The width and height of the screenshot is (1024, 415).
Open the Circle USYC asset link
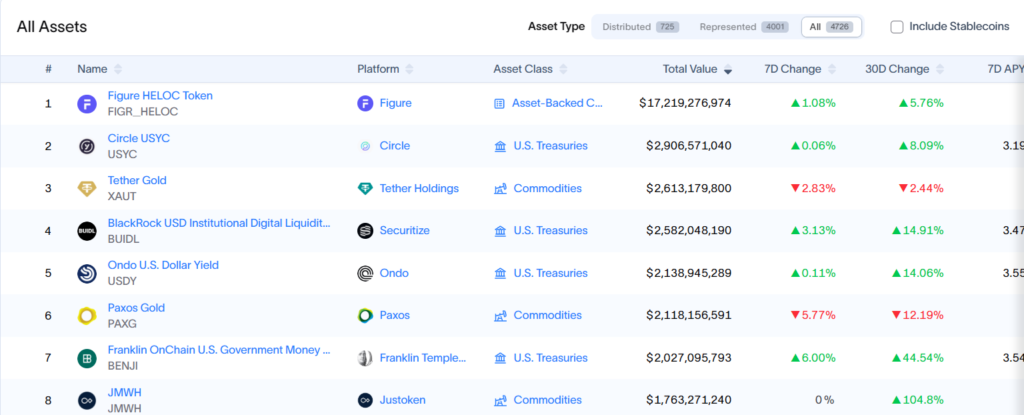tap(138, 138)
